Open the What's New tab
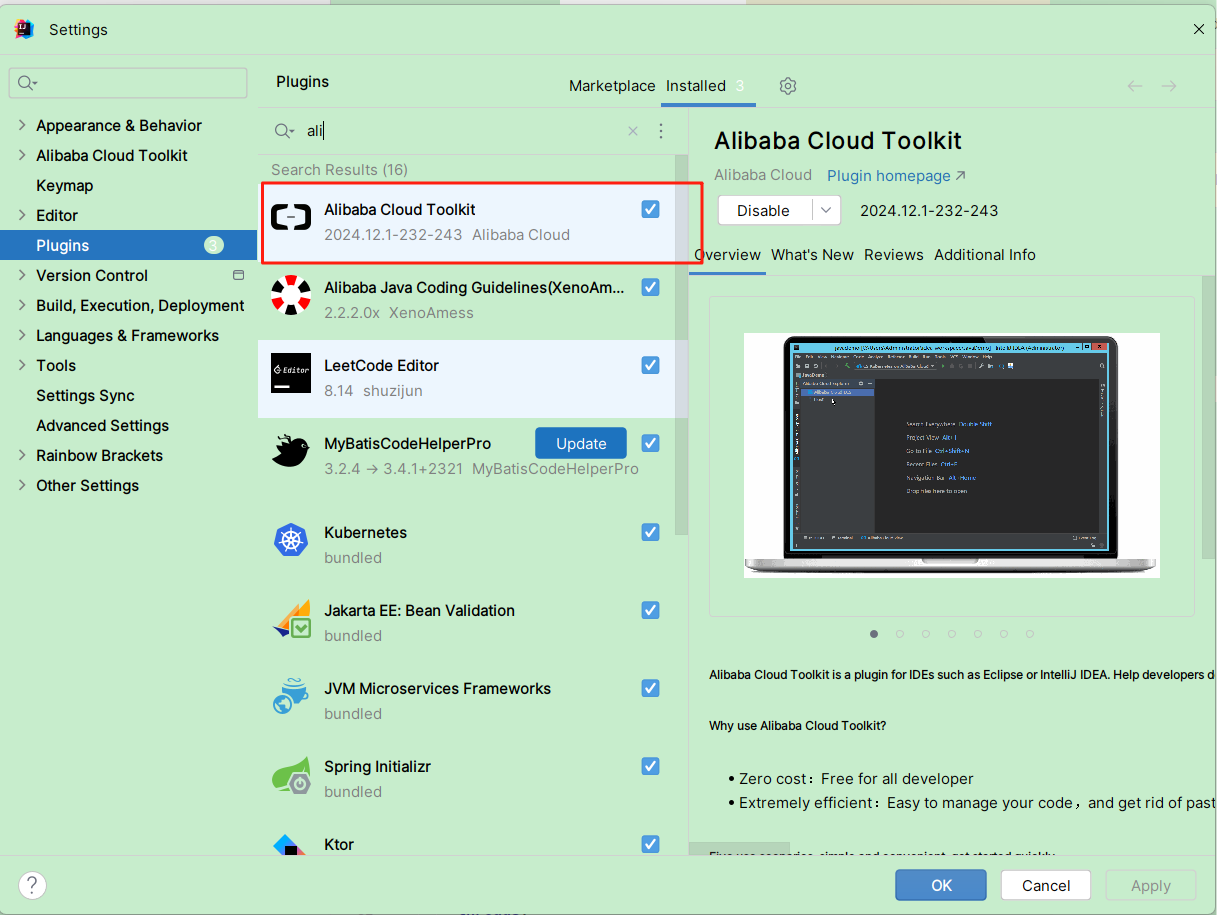This screenshot has height=915, width=1217. coord(812,255)
